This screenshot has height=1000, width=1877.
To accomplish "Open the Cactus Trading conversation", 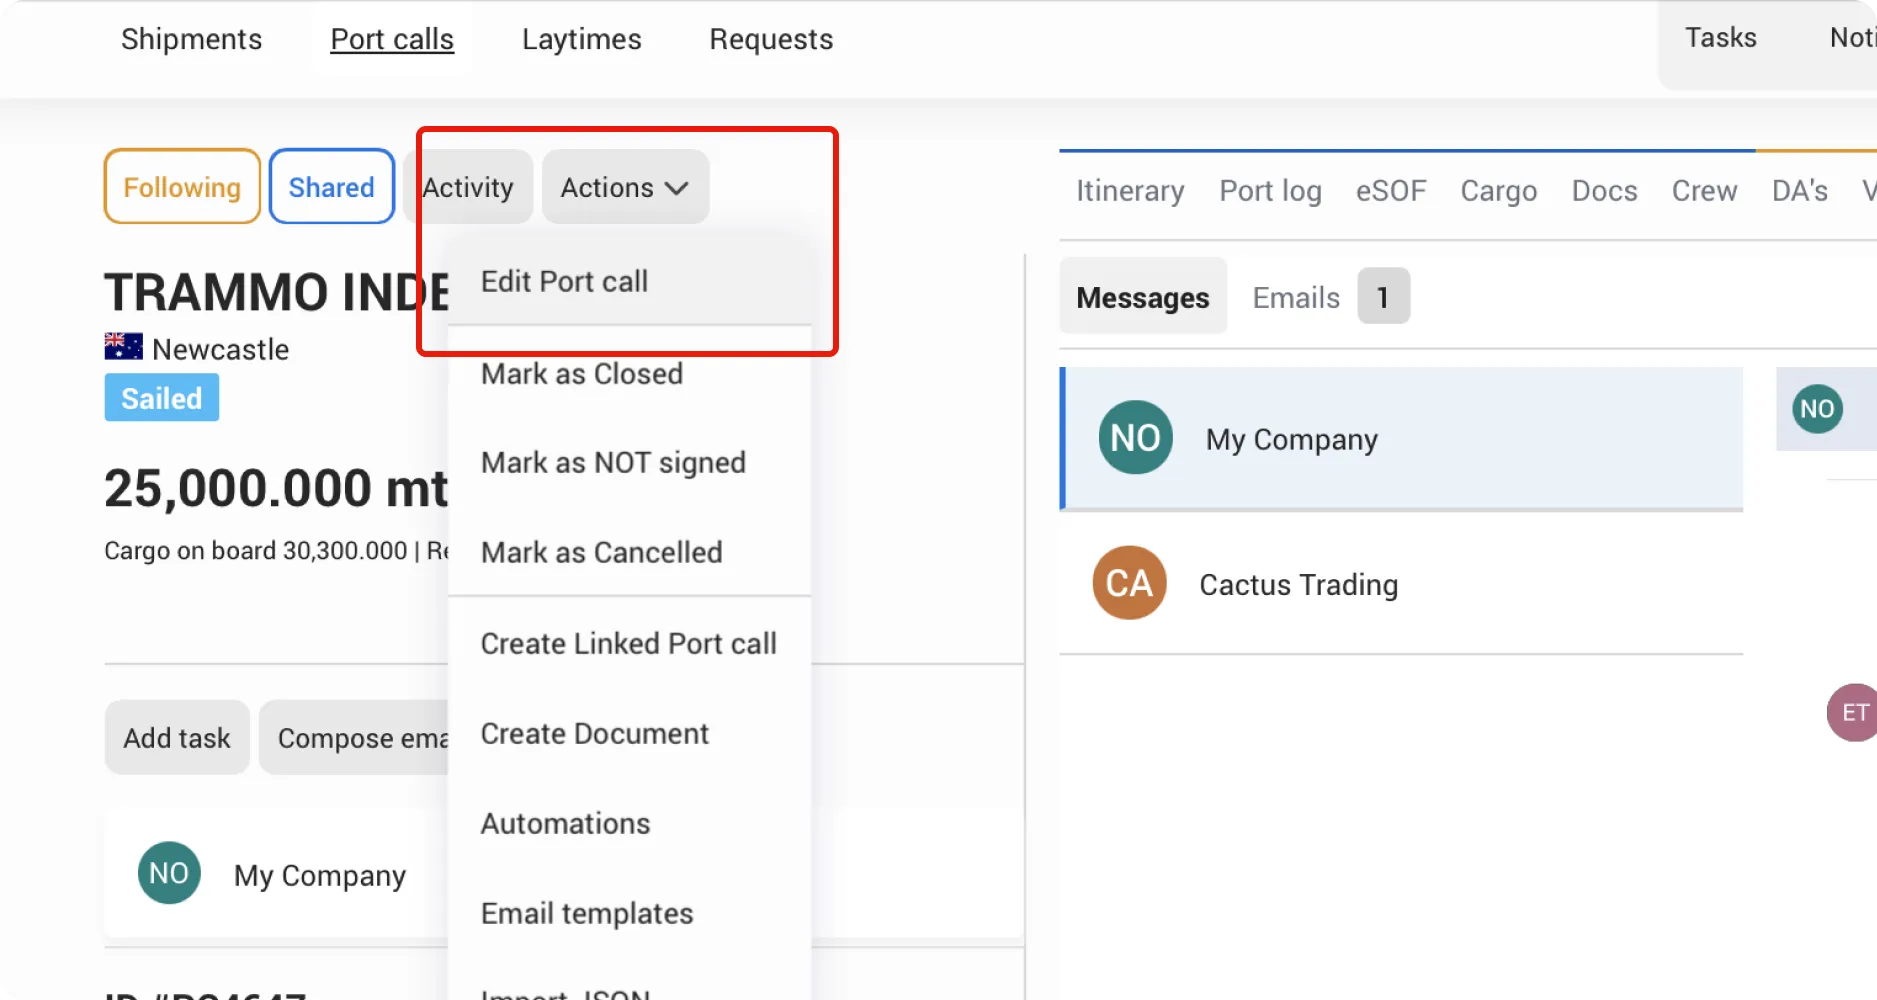I will coord(1402,583).
